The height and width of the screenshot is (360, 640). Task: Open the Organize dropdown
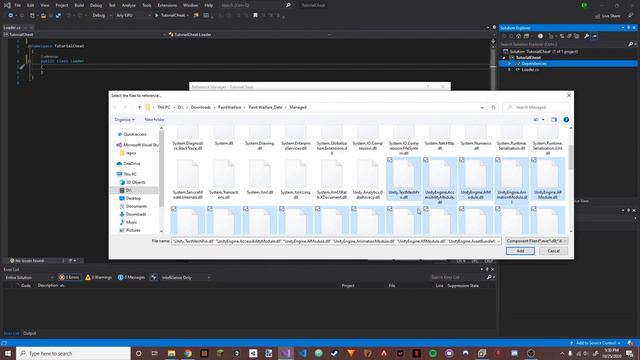pos(124,120)
